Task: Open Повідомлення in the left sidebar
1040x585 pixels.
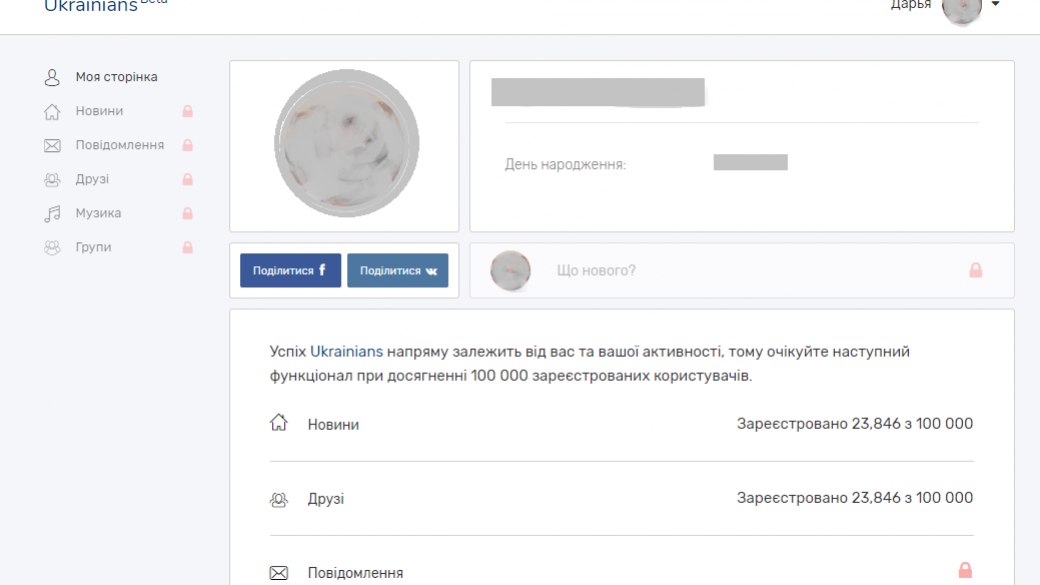Action: point(119,145)
